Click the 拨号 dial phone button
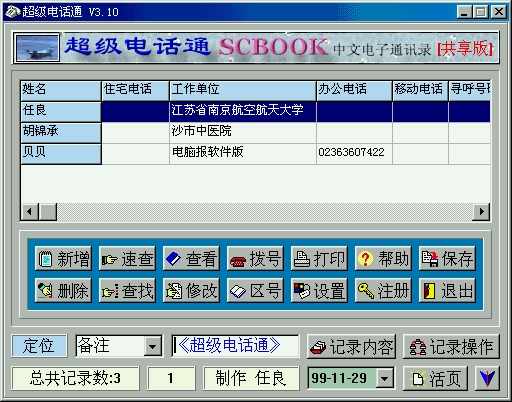Screen dimensions: 512x402 (255, 258)
